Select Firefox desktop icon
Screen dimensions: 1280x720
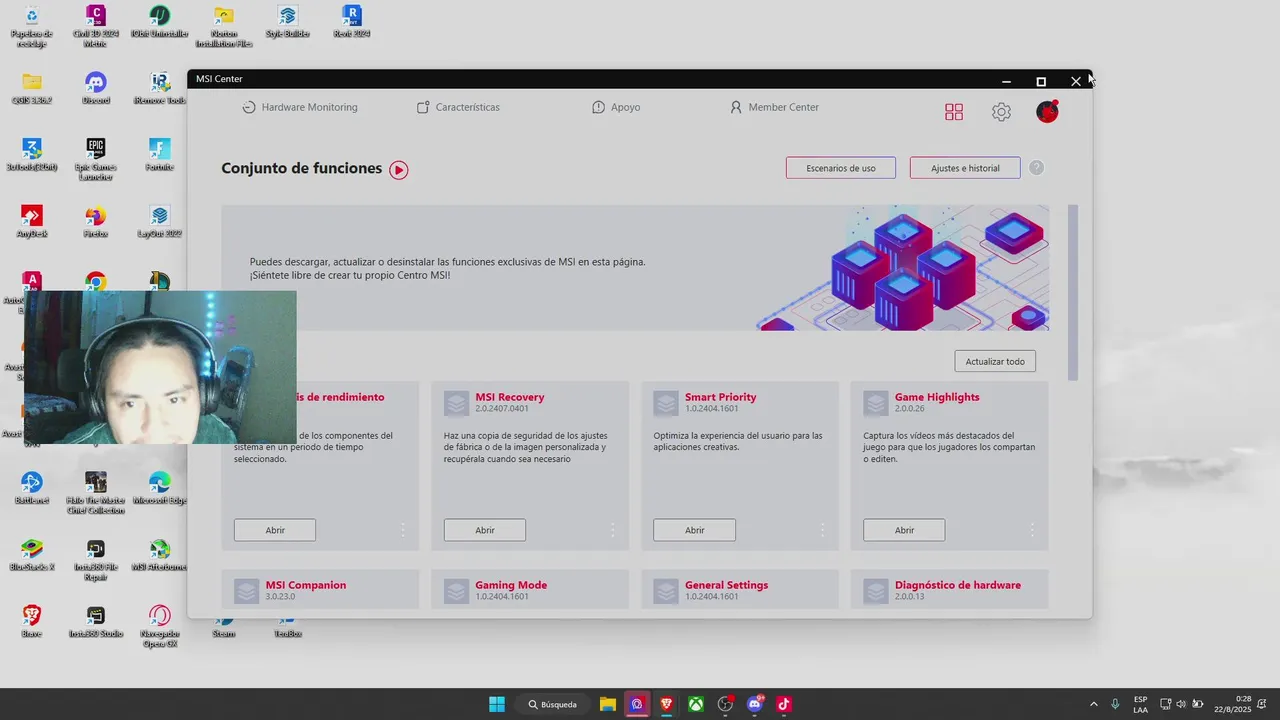[96, 222]
